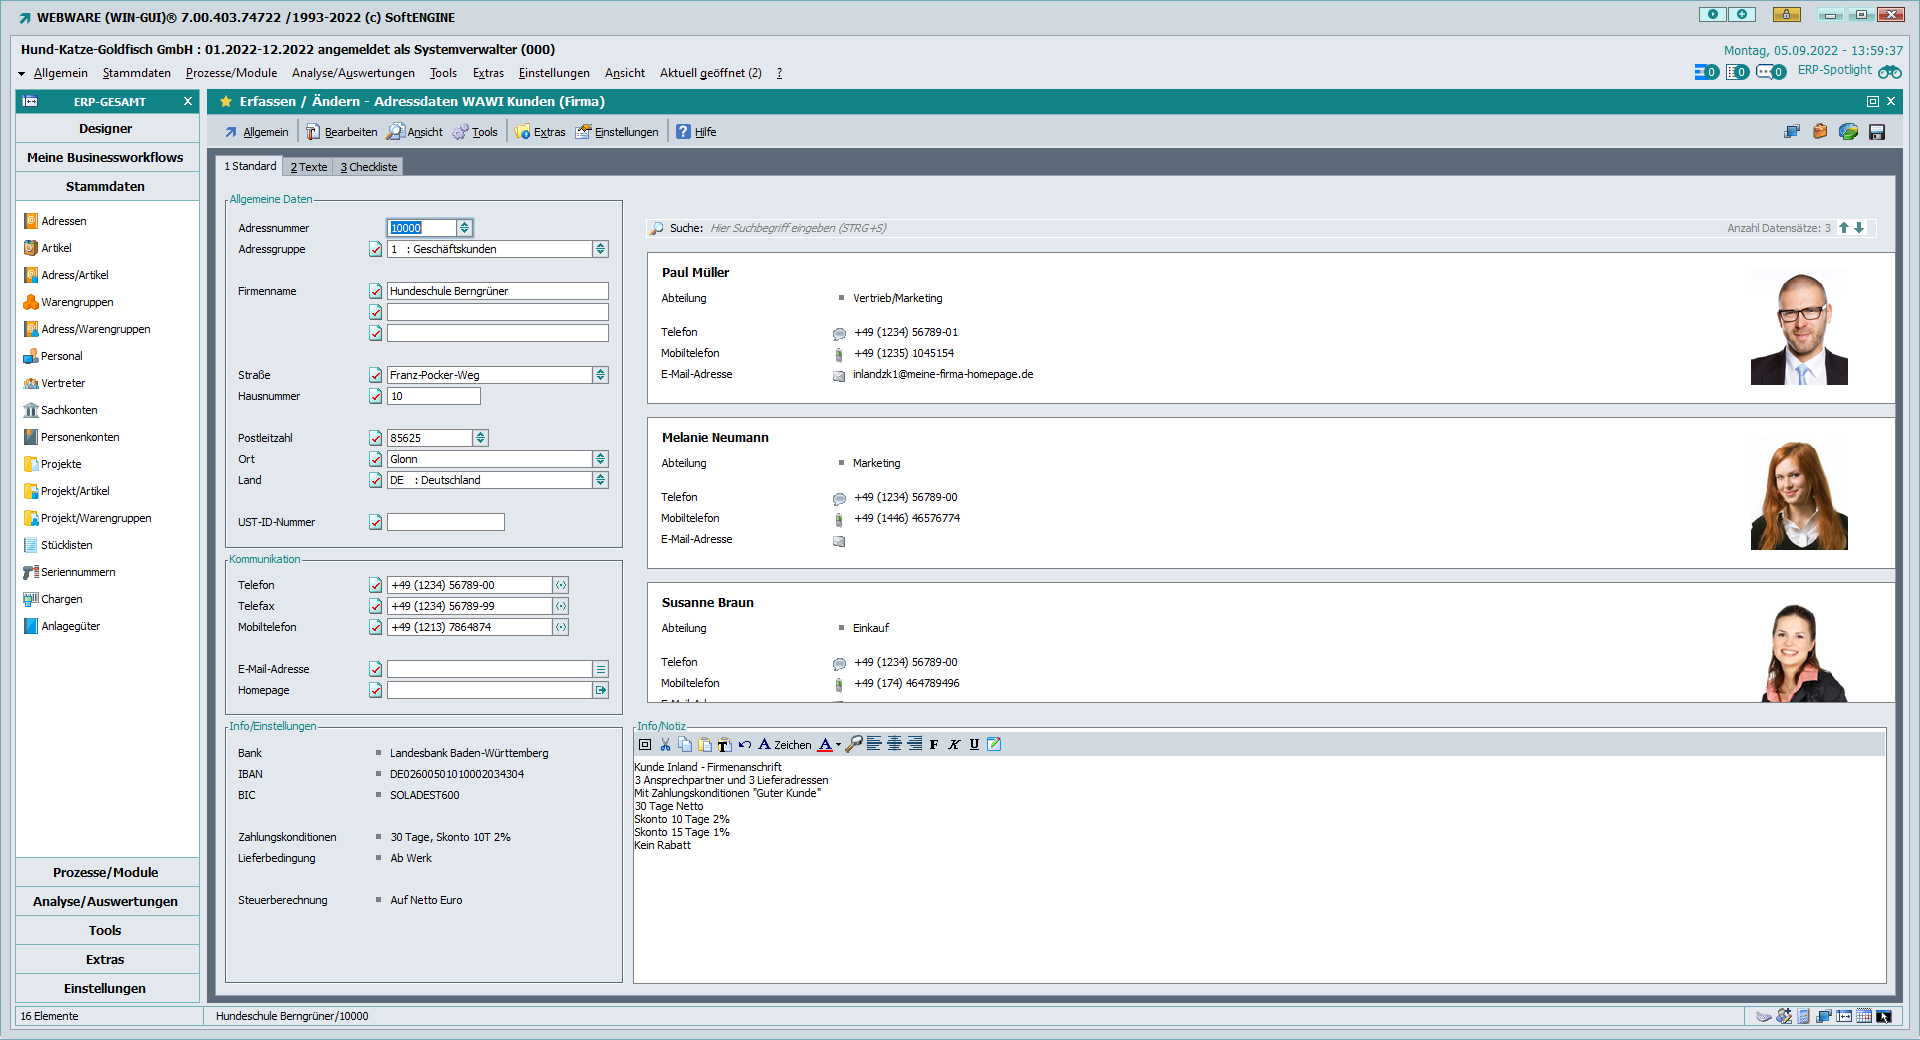Click the orange briefcase toolbar icon
Screen dimensions: 1920x1040
pos(1820,132)
